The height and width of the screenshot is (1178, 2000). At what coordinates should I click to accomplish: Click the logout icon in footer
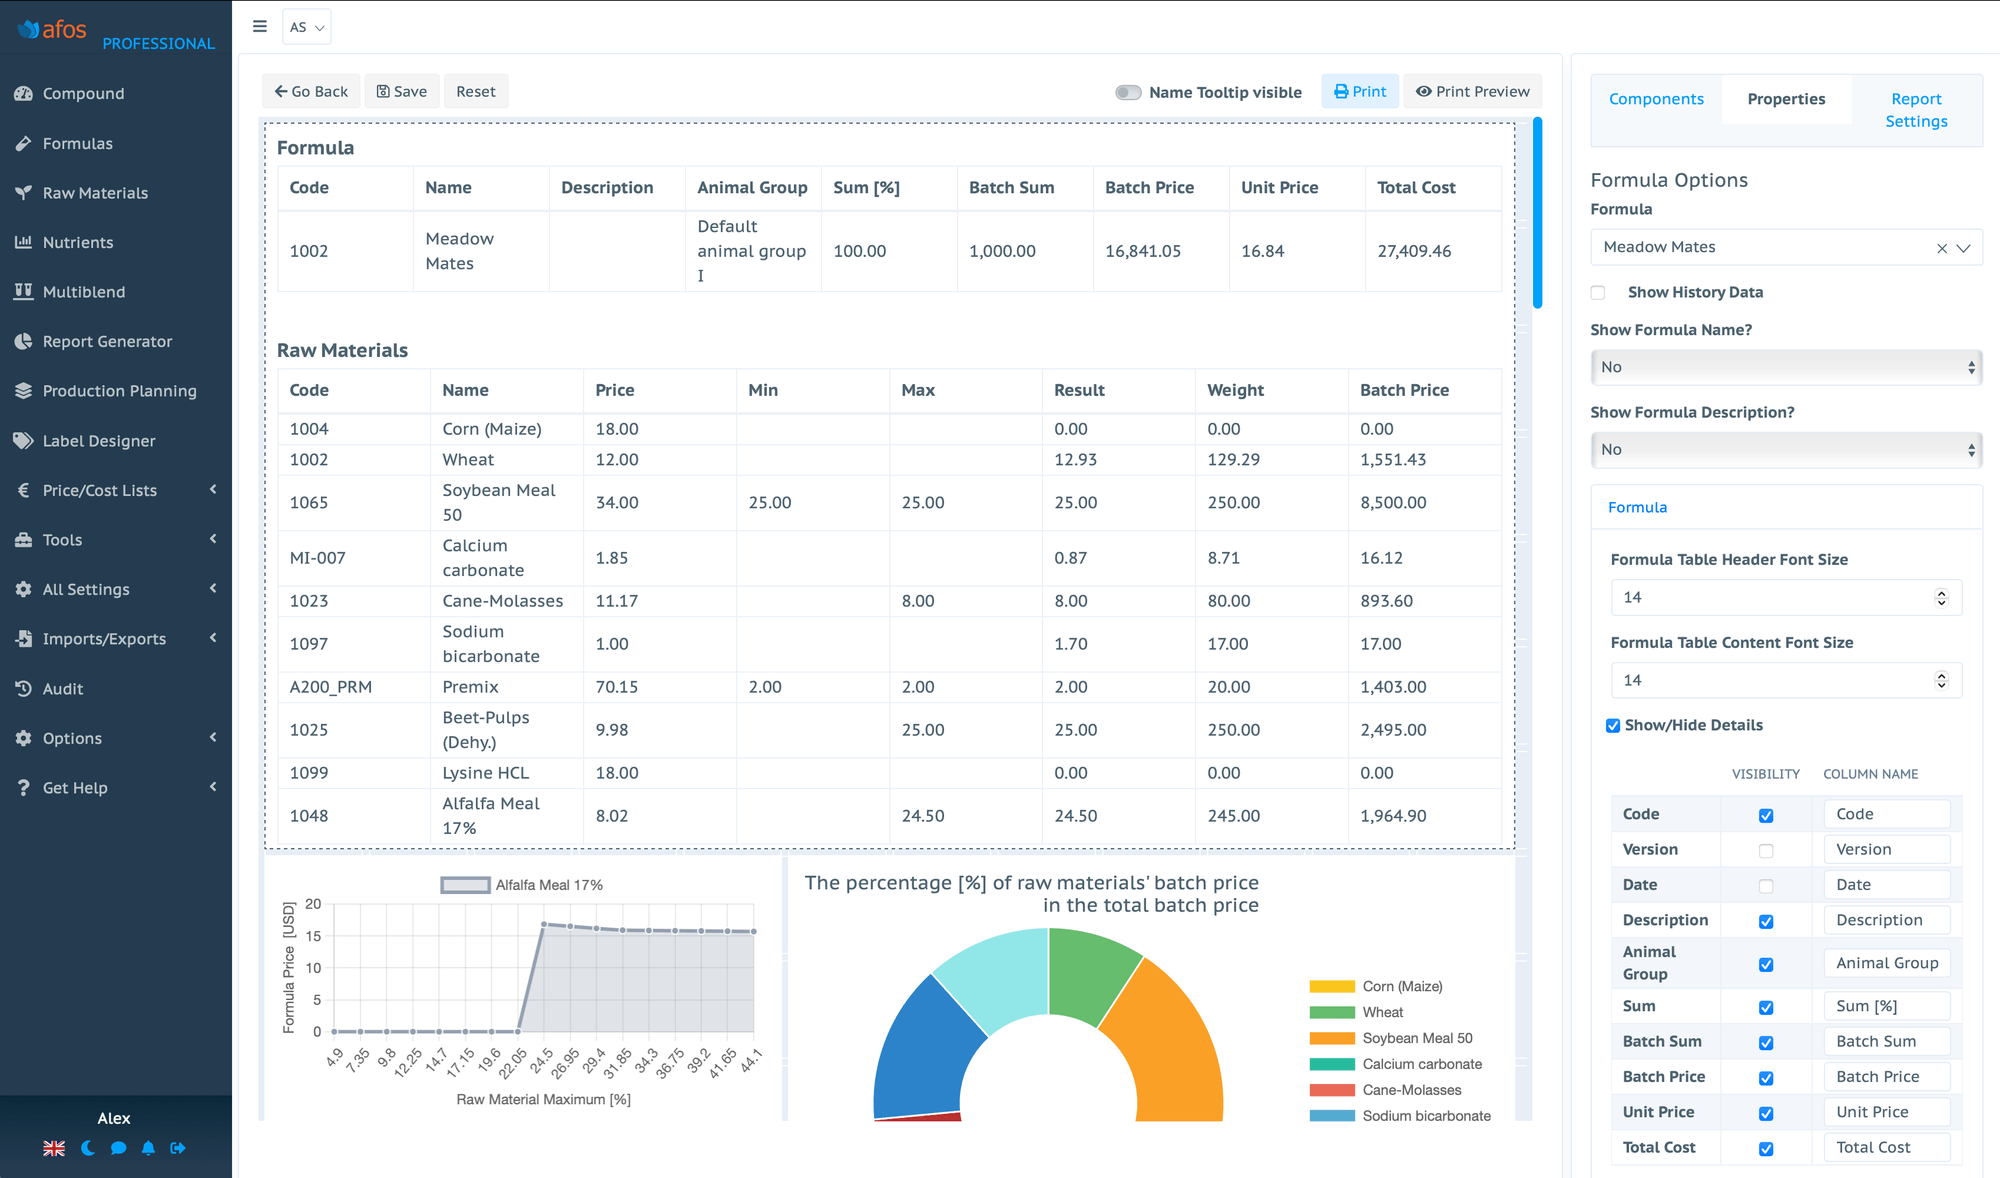(178, 1148)
